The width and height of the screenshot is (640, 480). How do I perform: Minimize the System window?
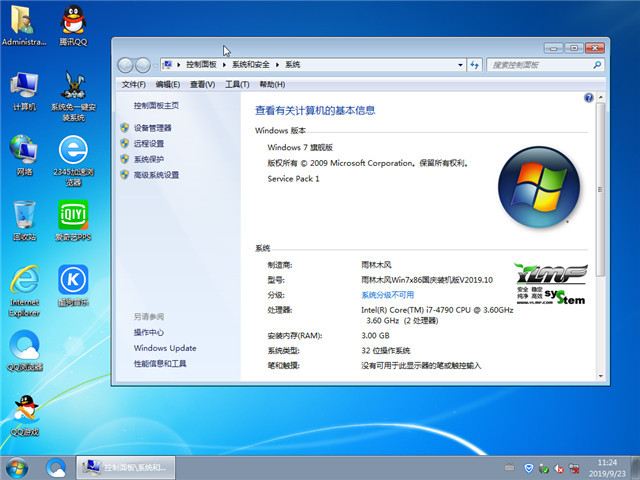(x=553, y=48)
